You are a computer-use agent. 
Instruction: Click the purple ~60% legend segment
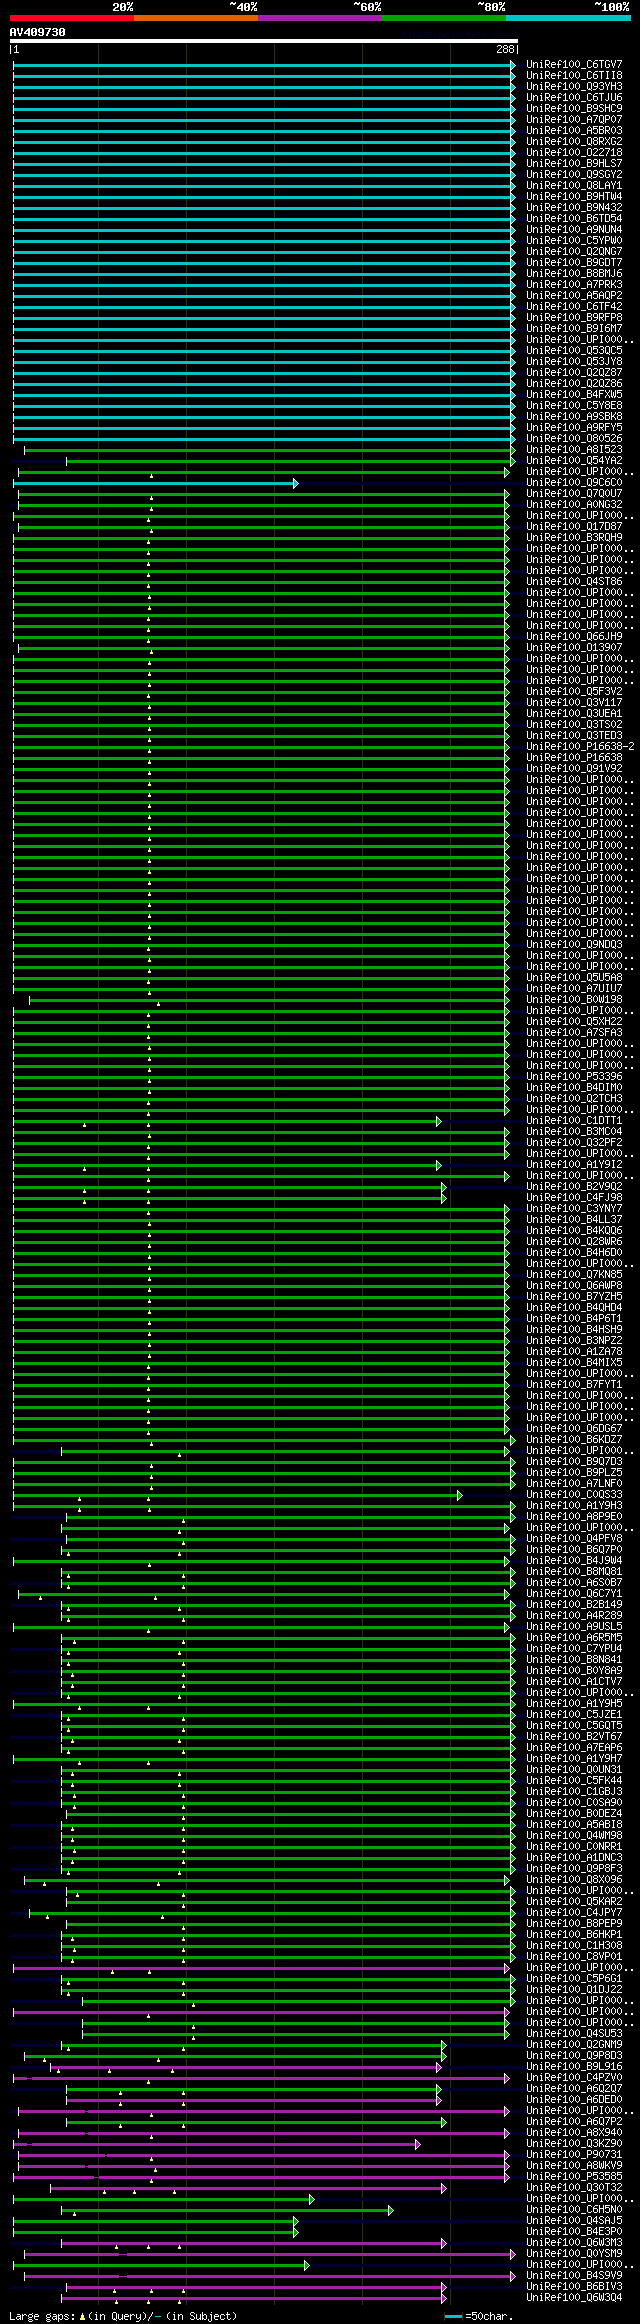coord(320,18)
